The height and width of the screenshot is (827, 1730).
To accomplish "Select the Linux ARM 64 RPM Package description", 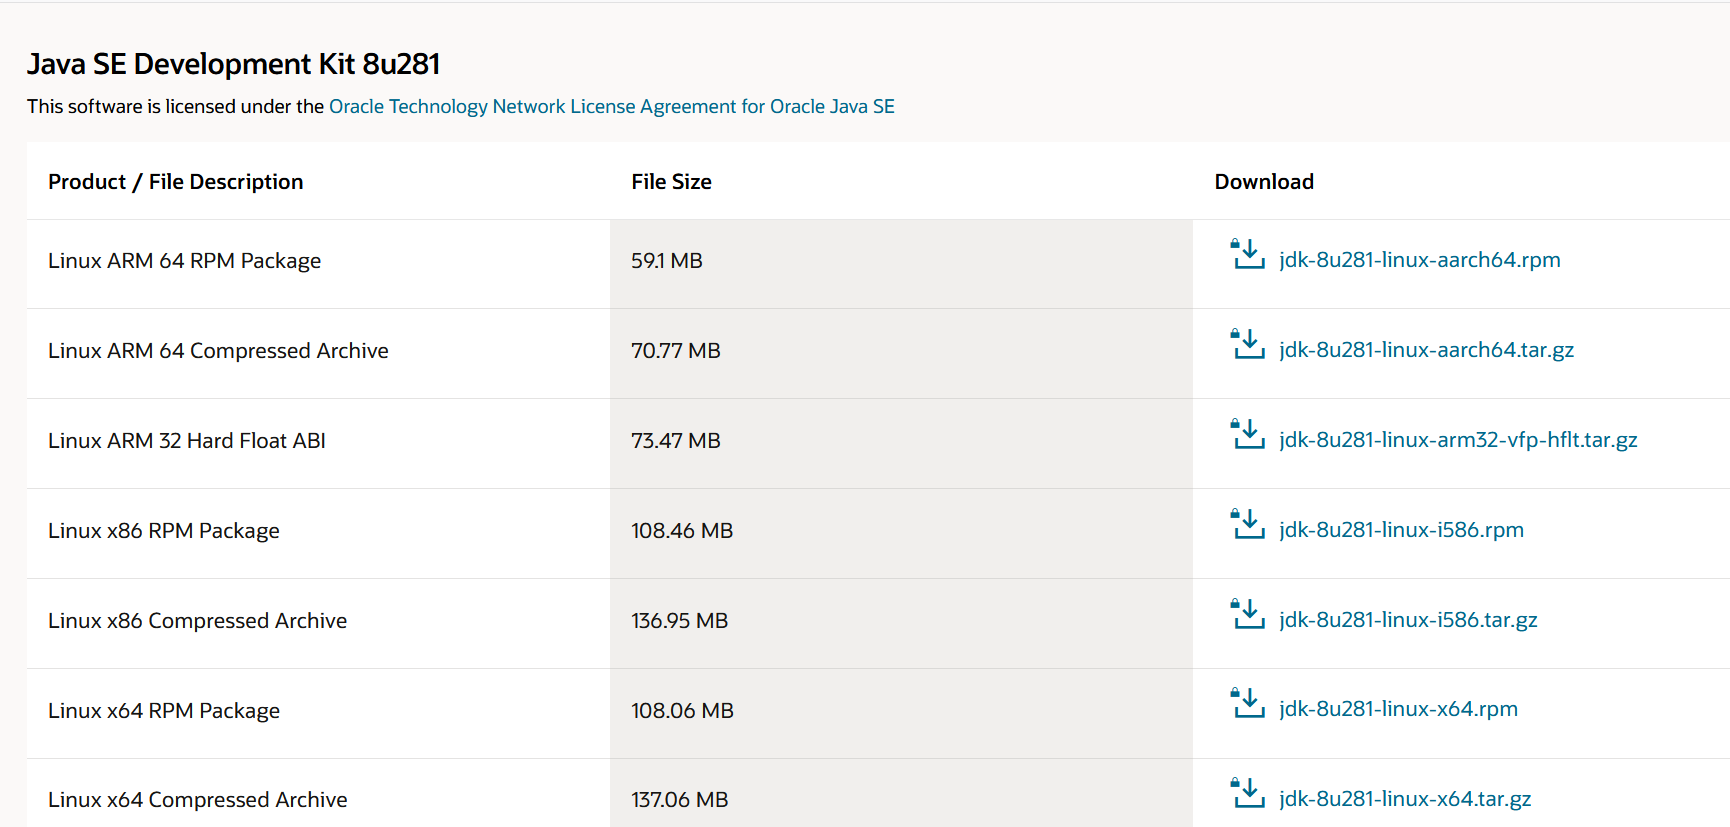I will [185, 261].
